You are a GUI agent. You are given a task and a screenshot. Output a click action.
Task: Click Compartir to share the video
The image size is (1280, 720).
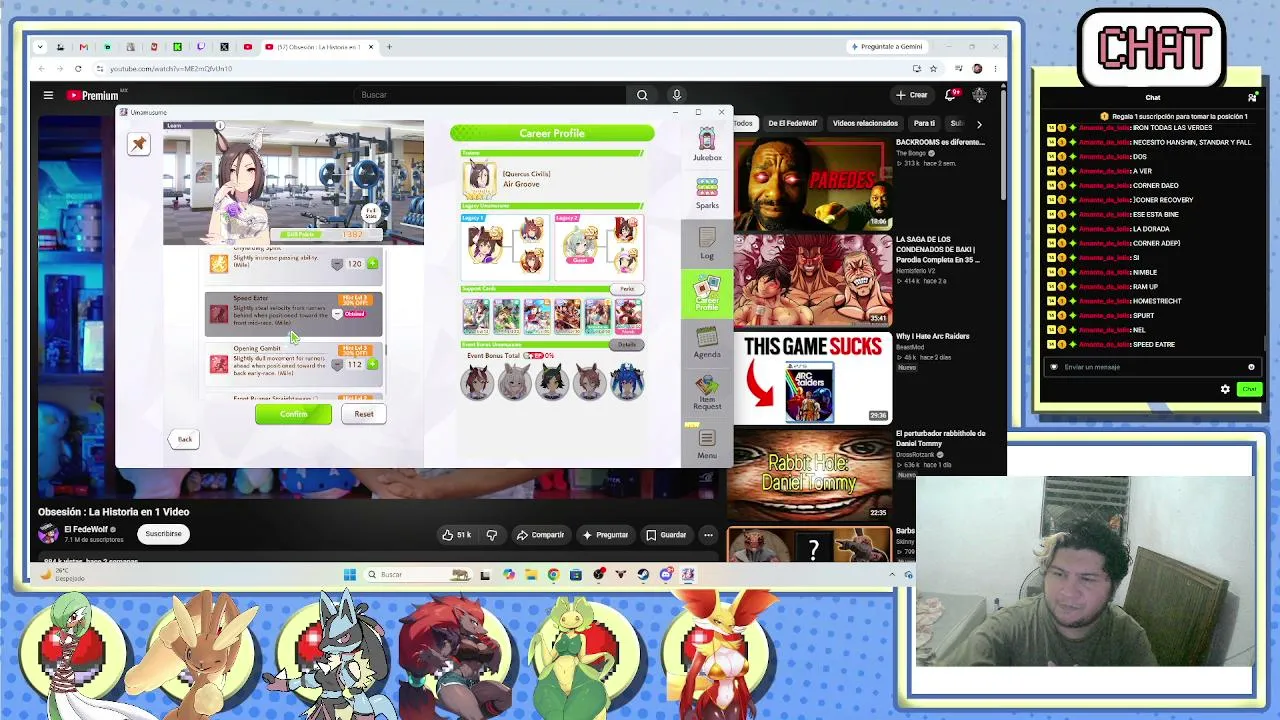(540, 535)
